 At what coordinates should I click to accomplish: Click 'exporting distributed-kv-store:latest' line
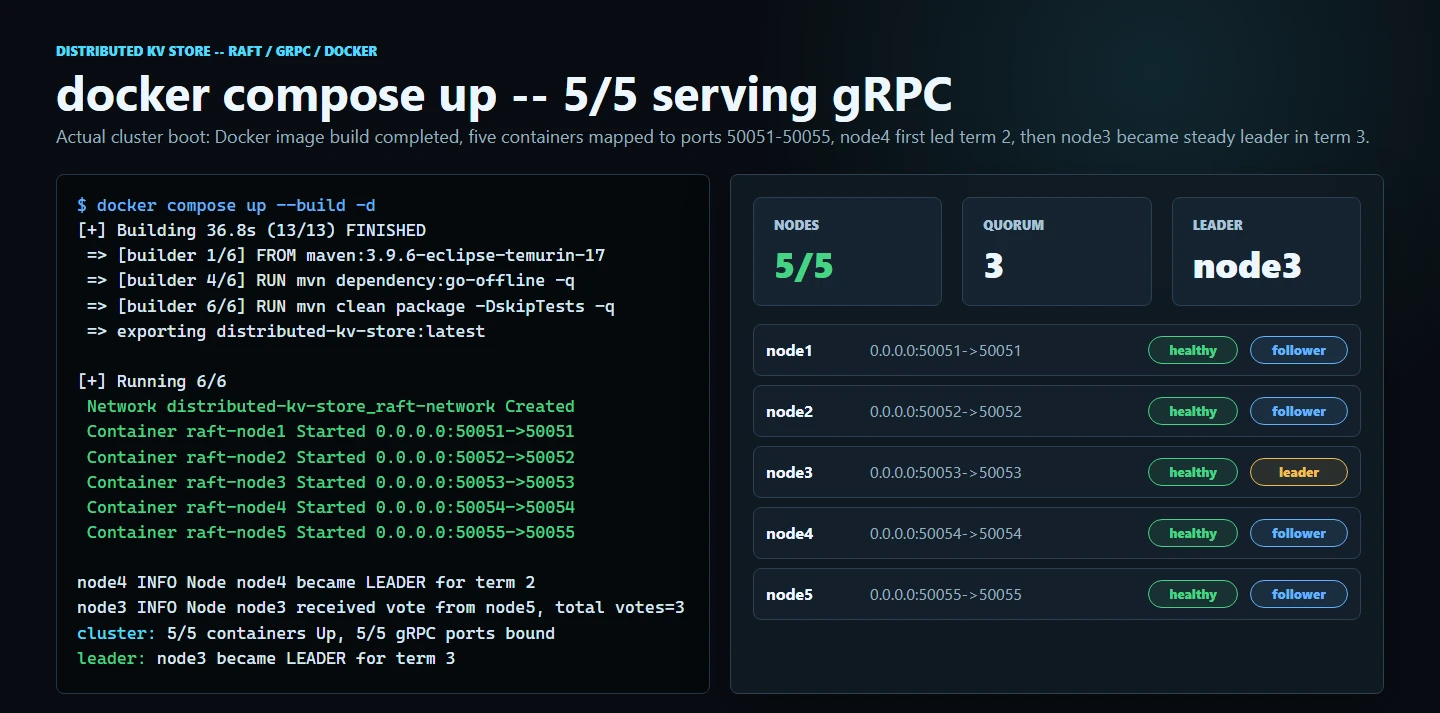point(286,331)
